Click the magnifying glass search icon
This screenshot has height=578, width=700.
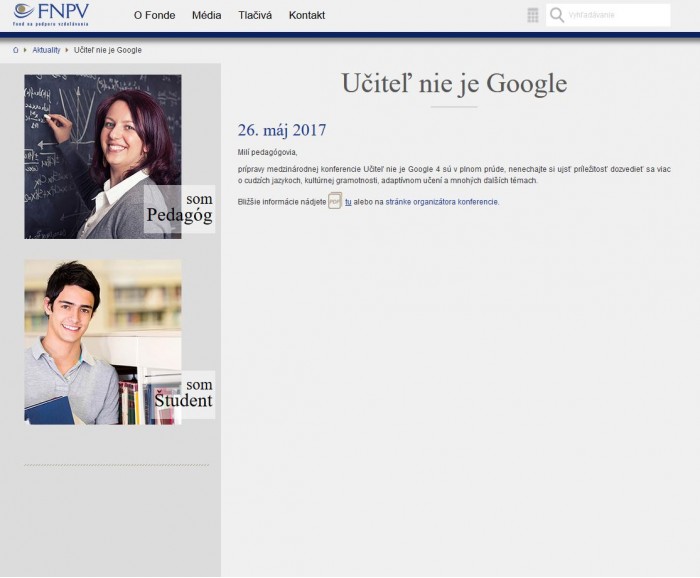click(x=557, y=15)
